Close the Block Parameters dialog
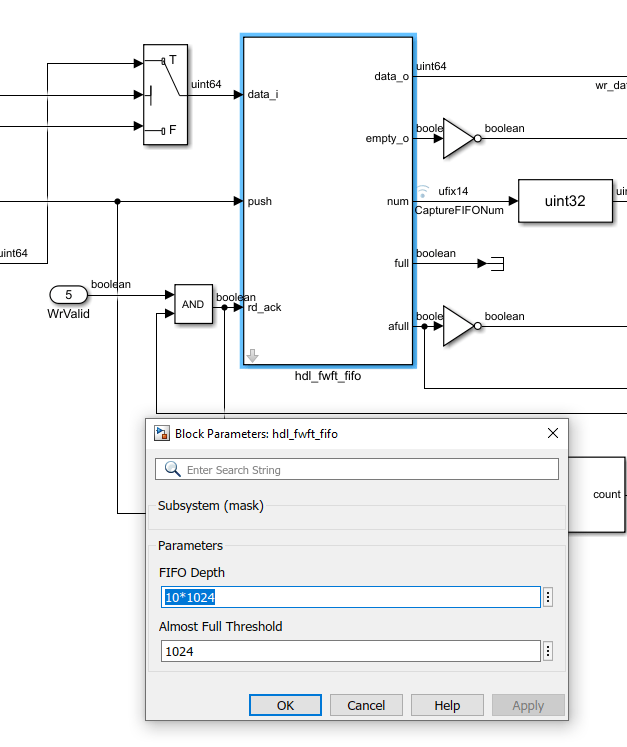Viewport: 627px width, 747px height. (553, 433)
